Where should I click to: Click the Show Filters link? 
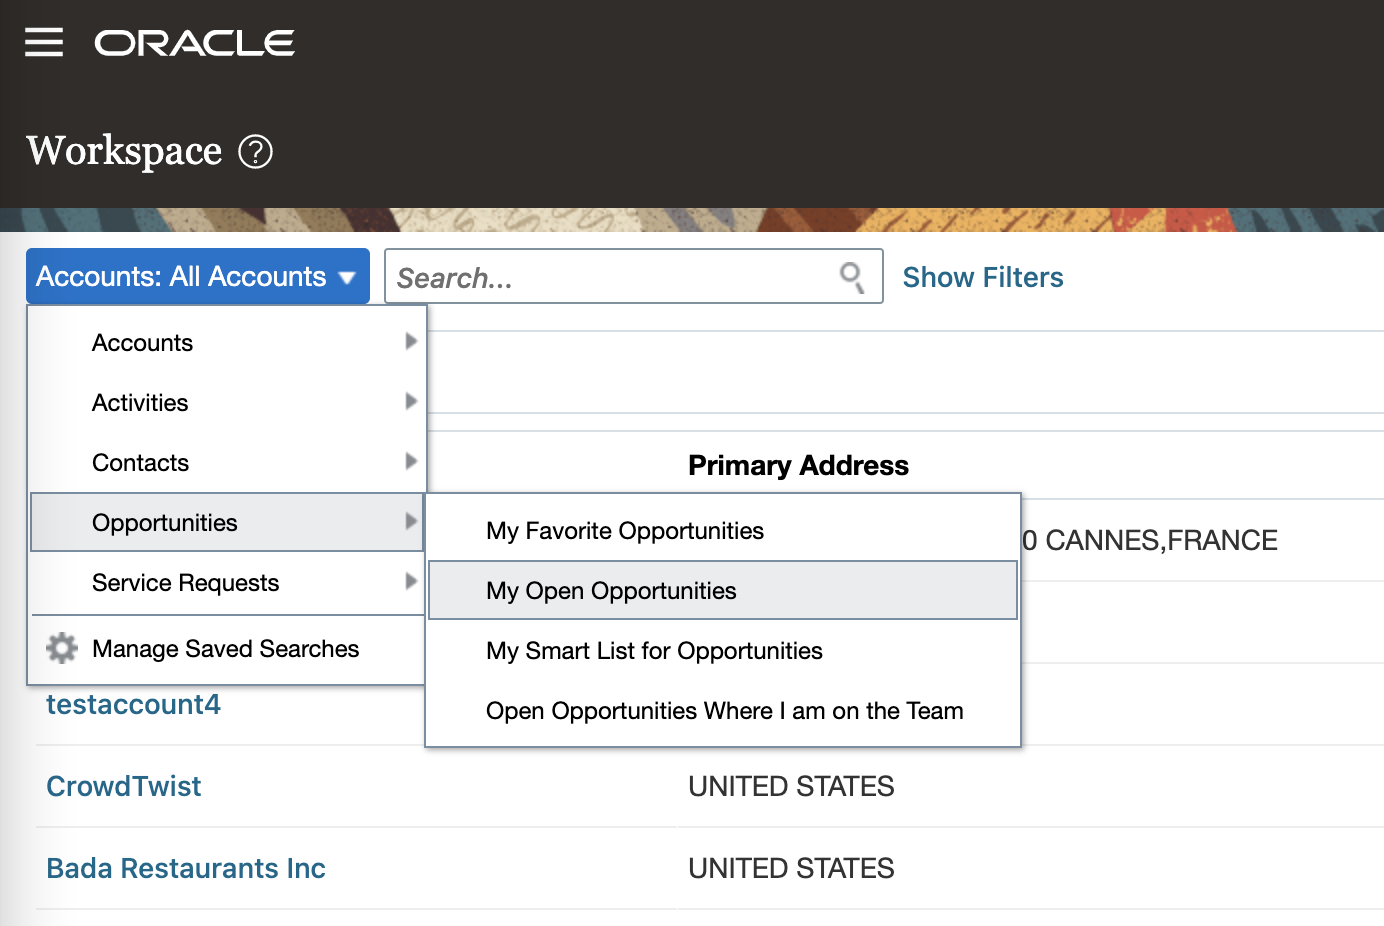[983, 277]
